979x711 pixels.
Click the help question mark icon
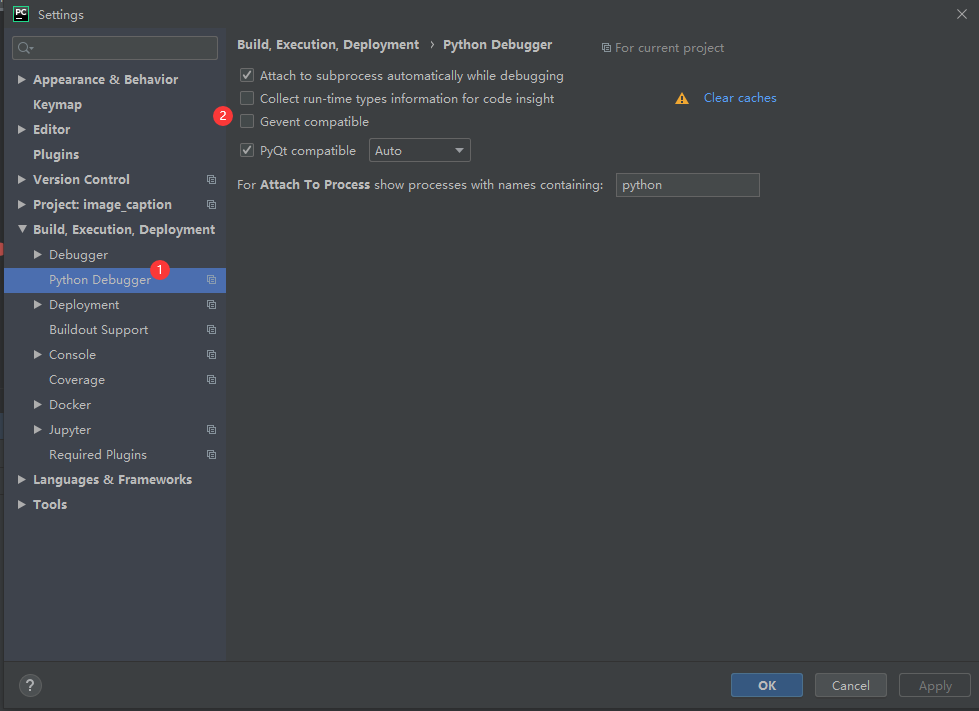(x=29, y=685)
